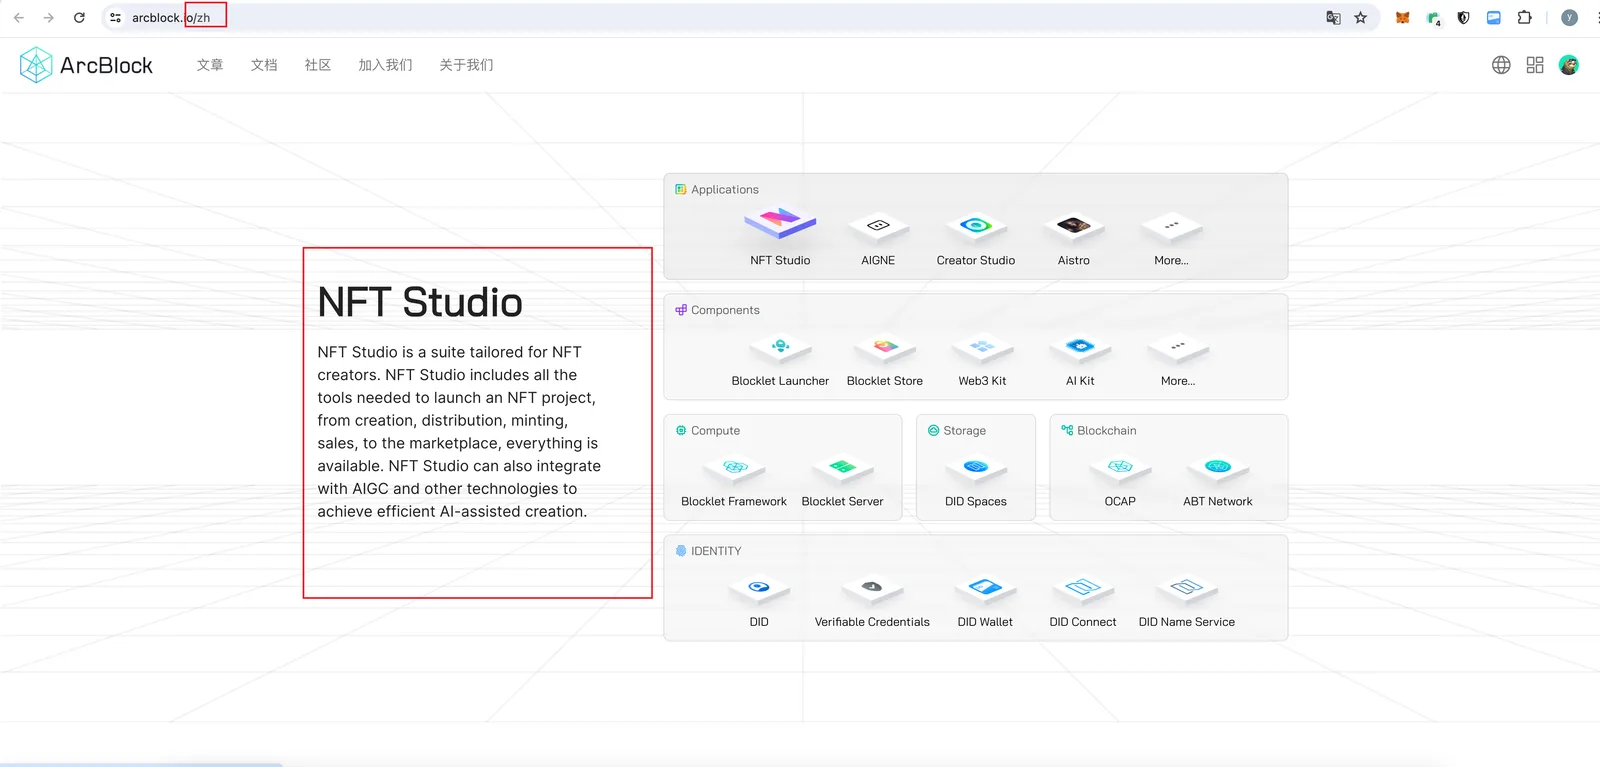Select the Creator Studio application icon
Screen dimensions: 1600x767
976,226
